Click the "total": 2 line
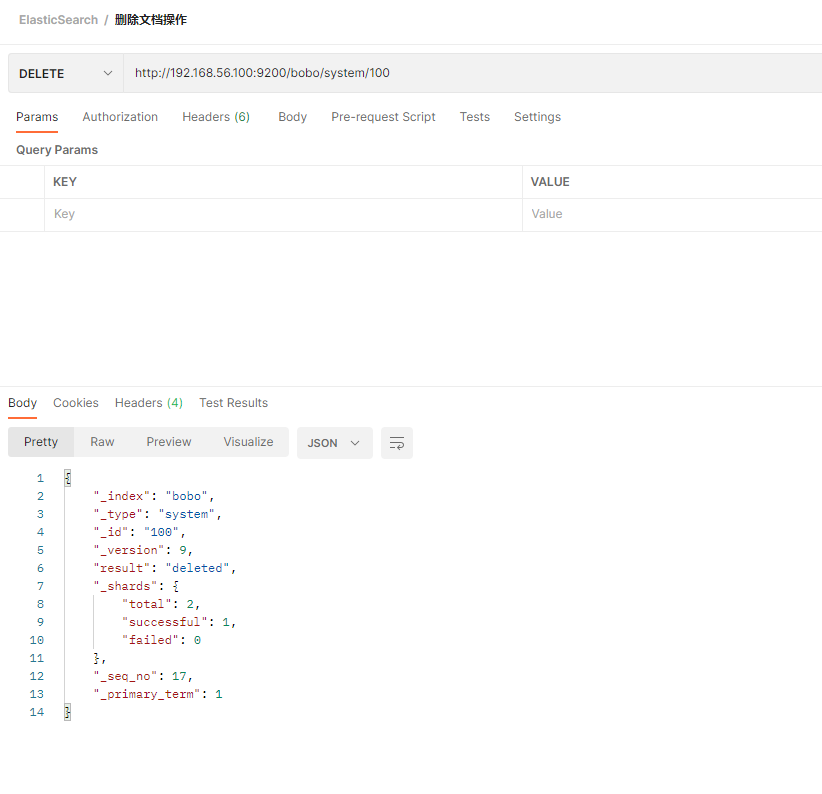 161,604
